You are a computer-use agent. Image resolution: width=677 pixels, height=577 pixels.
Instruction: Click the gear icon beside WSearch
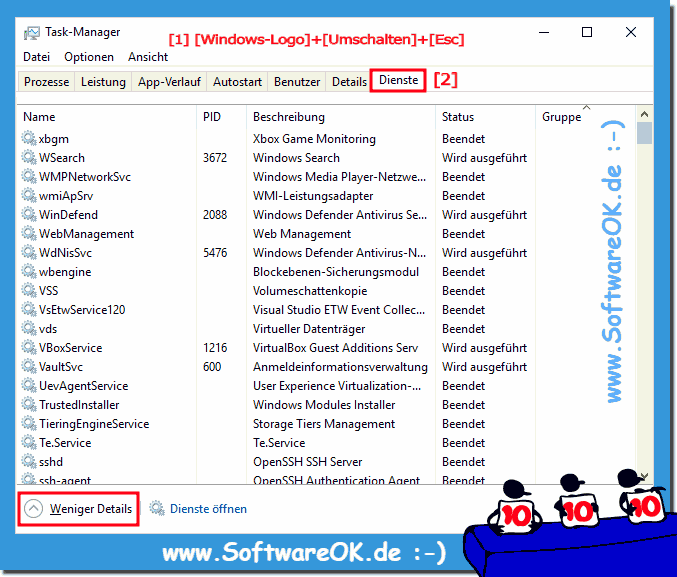pyautogui.click(x=29, y=157)
